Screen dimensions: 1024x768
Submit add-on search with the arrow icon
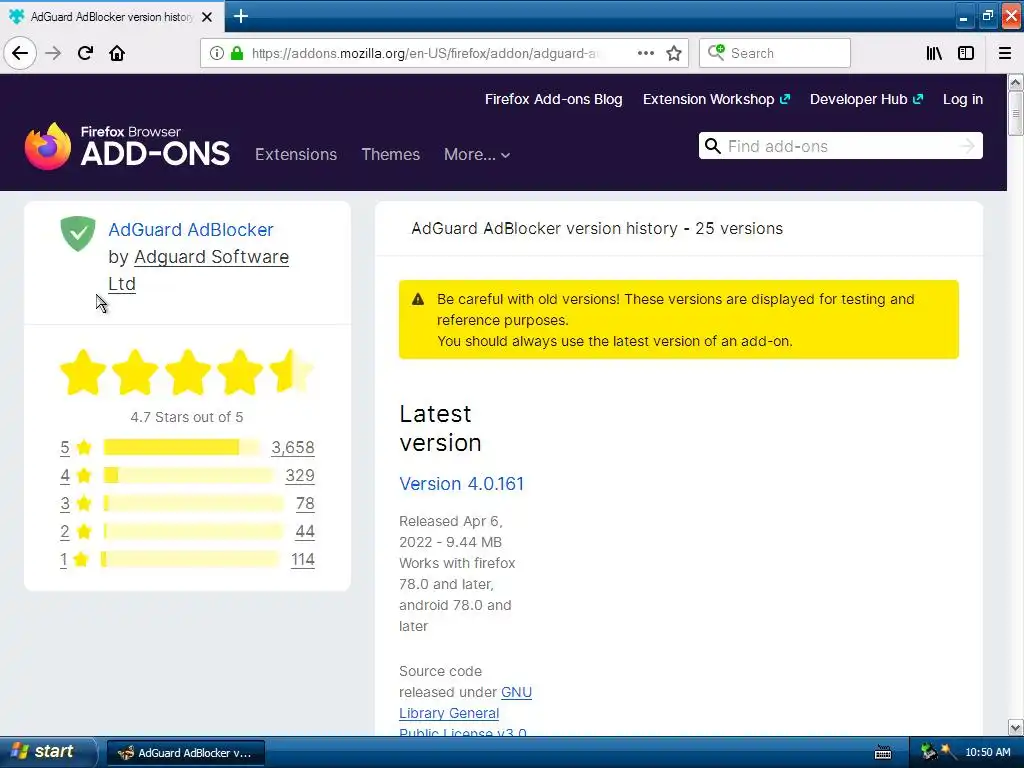coord(967,146)
